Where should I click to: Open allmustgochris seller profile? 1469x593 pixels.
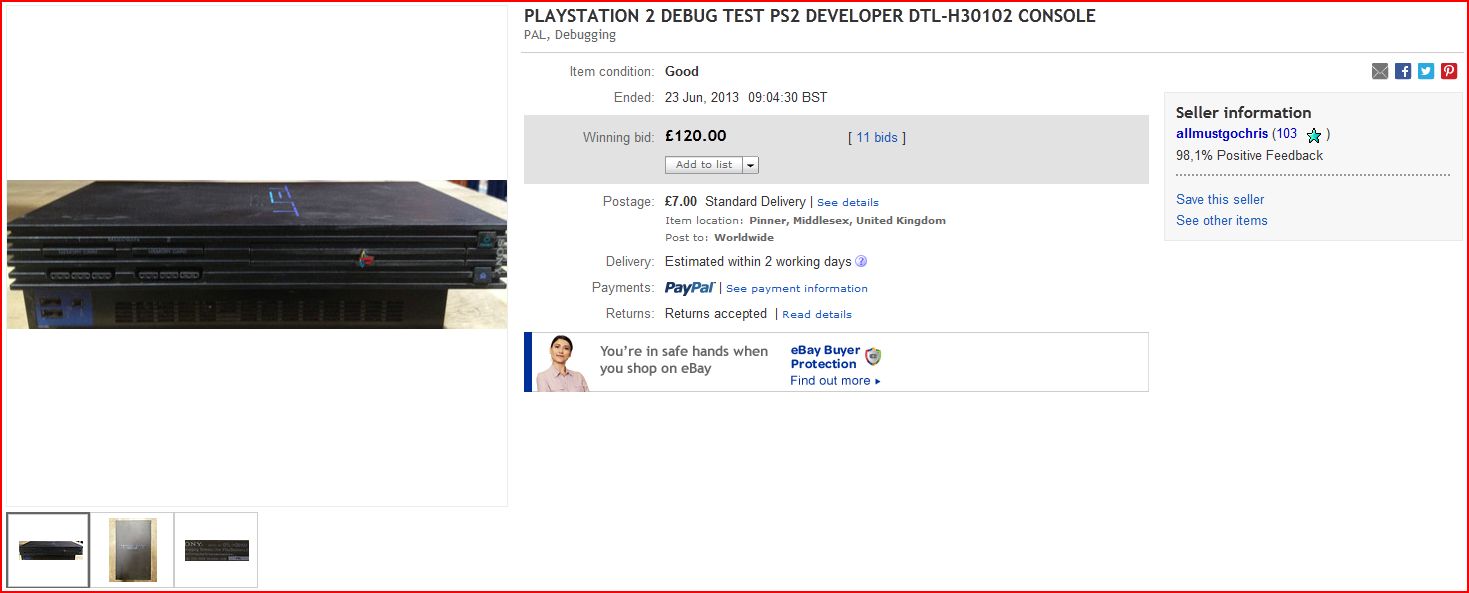[1222, 134]
